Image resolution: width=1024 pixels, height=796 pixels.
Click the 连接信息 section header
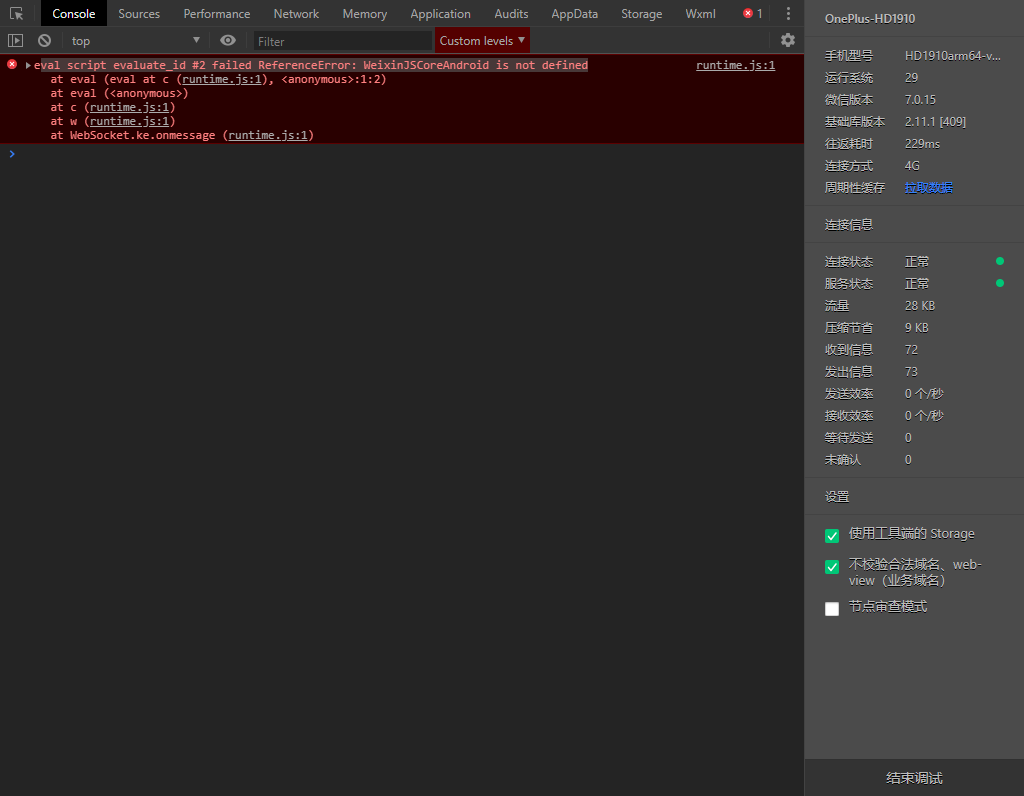pos(848,225)
